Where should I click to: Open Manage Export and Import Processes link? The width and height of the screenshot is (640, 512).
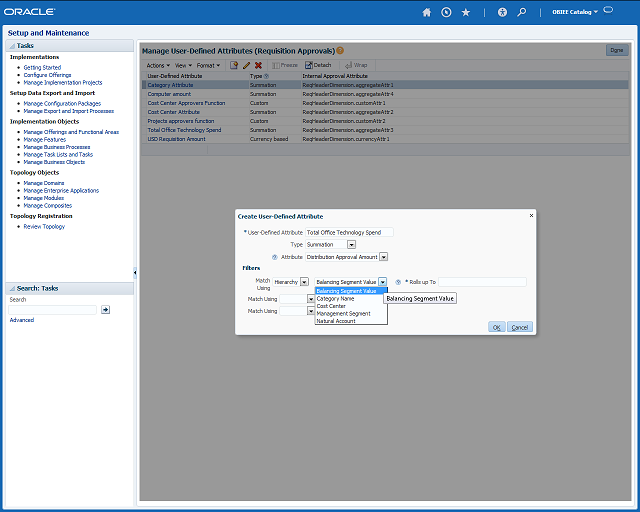click(69, 111)
